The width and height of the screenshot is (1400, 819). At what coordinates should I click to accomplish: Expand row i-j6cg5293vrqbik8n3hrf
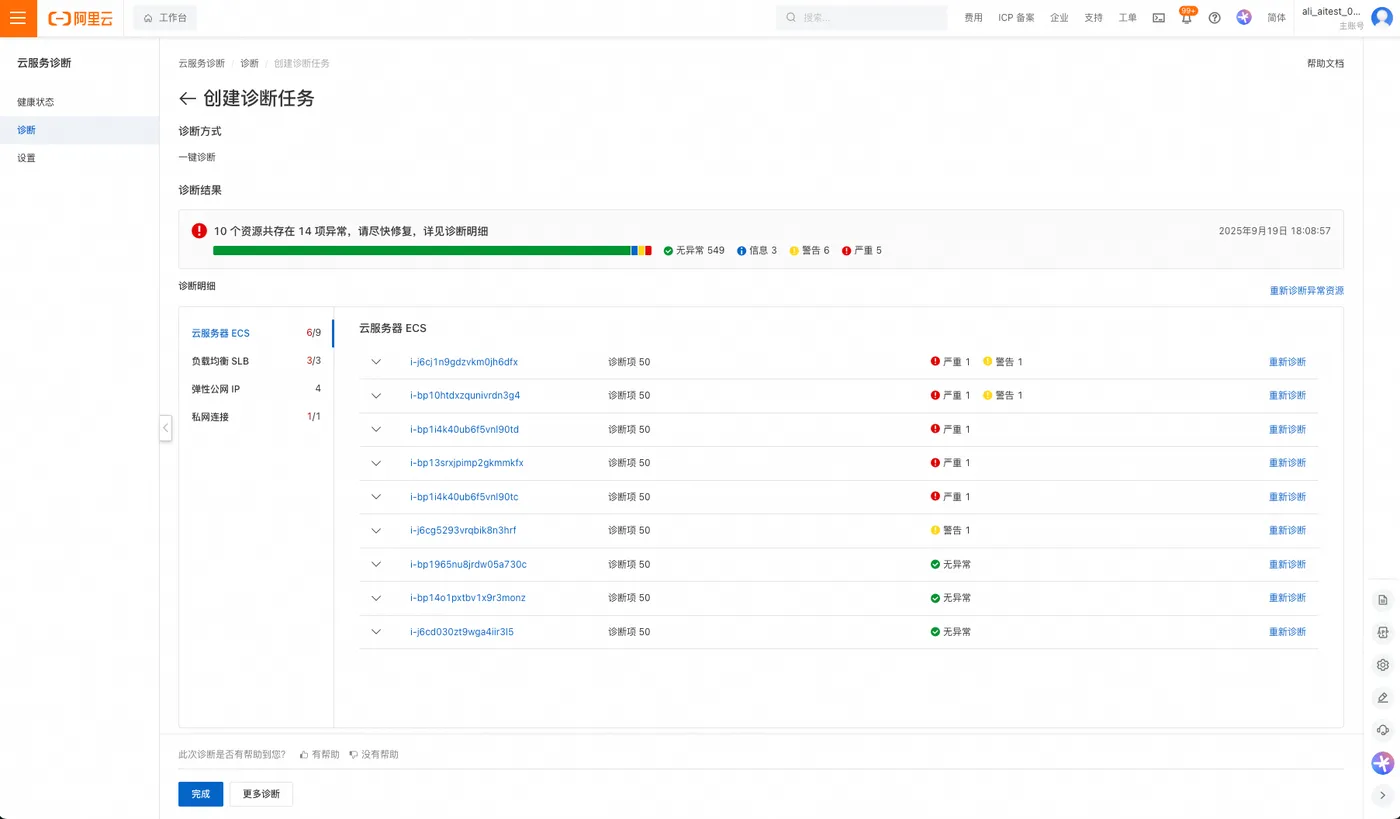376,530
